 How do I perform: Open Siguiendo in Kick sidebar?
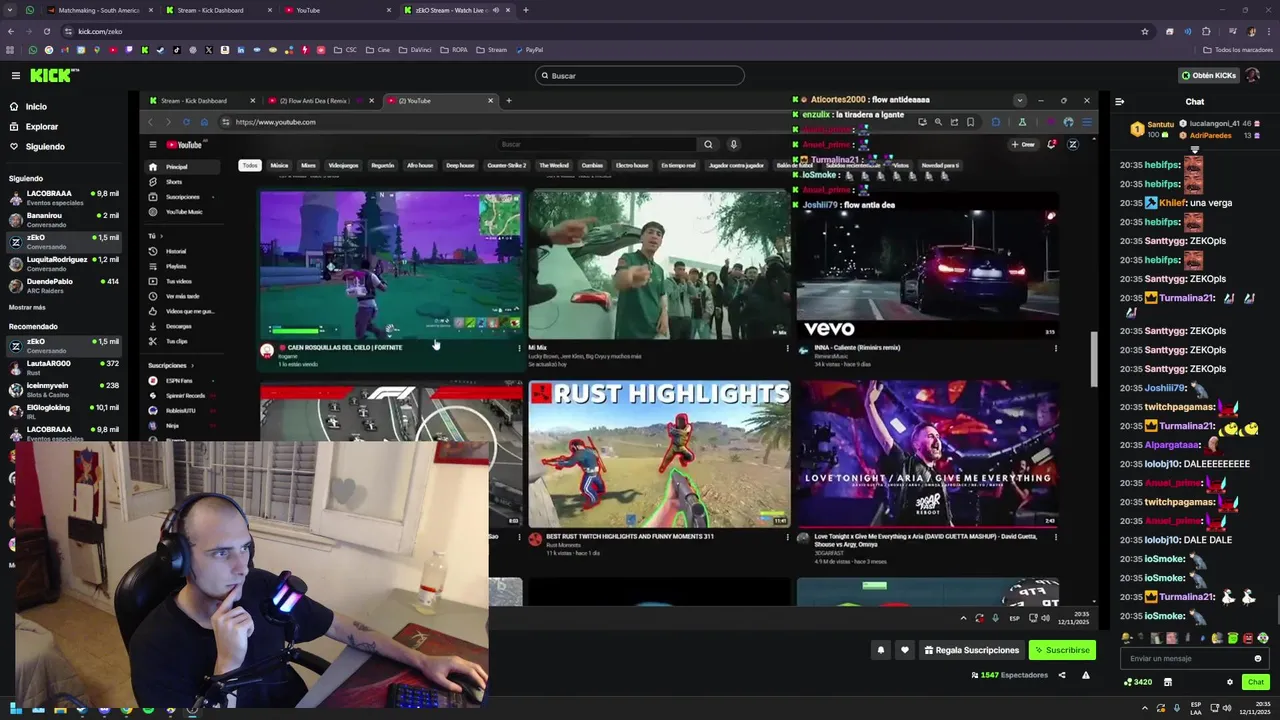click(x=45, y=147)
